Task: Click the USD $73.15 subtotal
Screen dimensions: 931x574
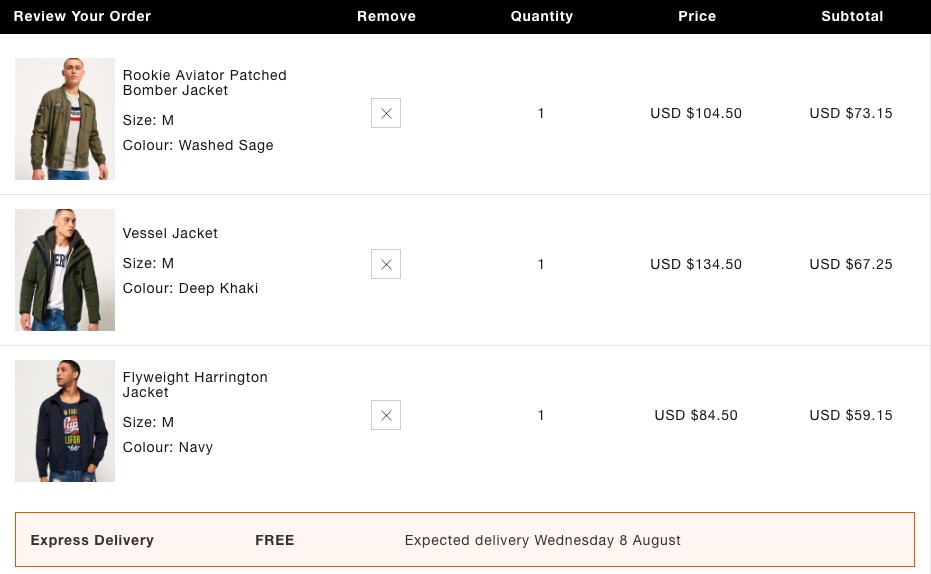Action: click(x=851, y=113)
